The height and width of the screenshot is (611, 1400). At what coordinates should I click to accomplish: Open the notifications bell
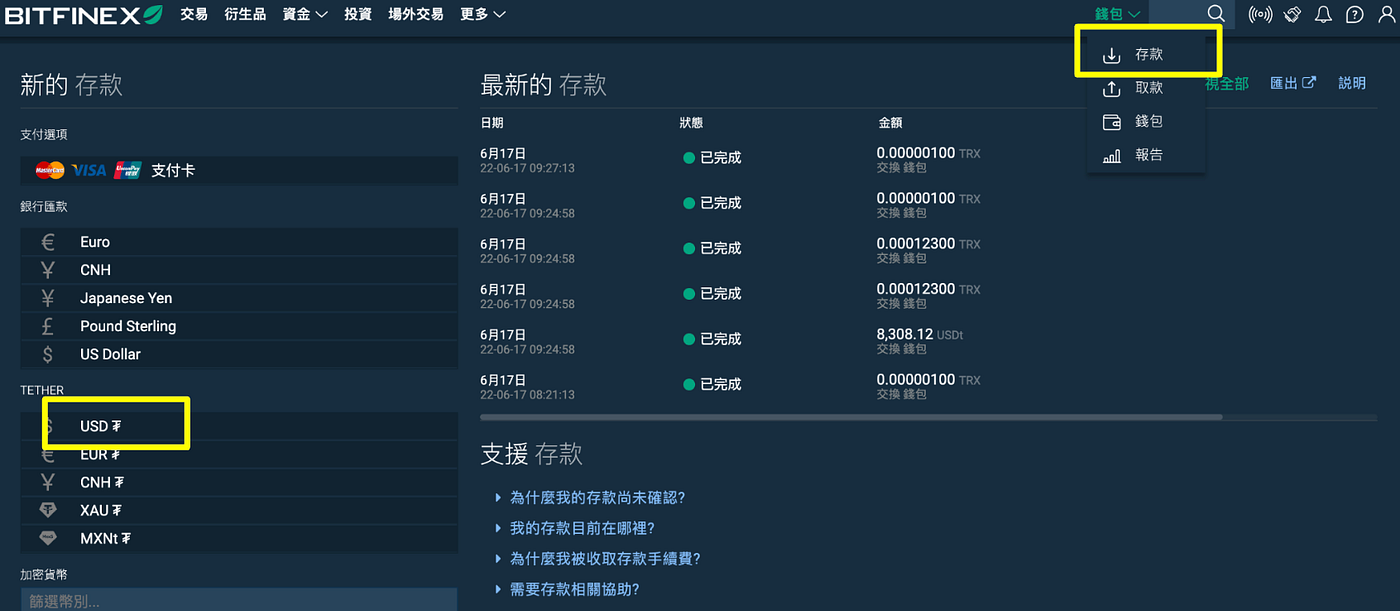pyautogui.click(x=1323, y=14)
